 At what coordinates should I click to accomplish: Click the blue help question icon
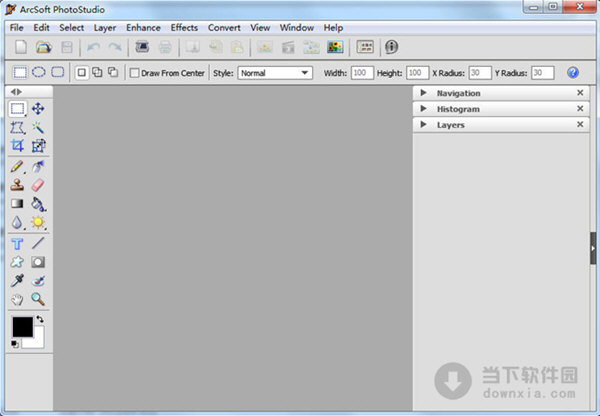[x=573, y=73]
